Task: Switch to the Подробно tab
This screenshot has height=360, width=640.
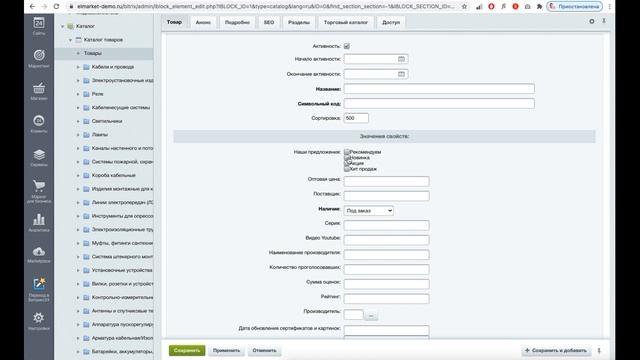Action: 237,22
